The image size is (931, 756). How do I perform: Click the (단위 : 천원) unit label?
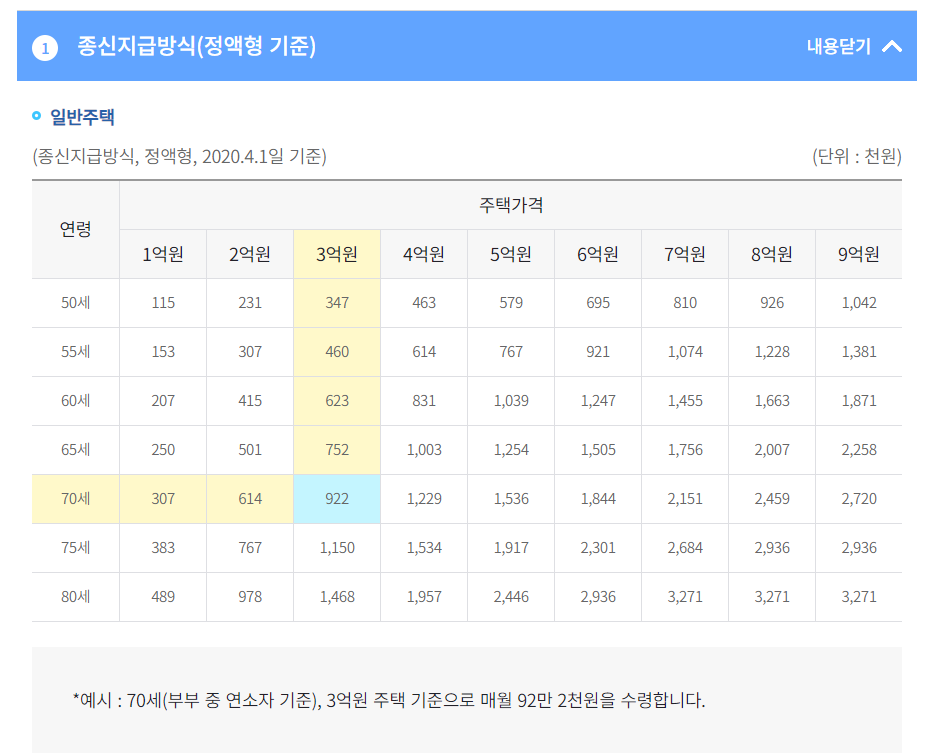[856, 156]
